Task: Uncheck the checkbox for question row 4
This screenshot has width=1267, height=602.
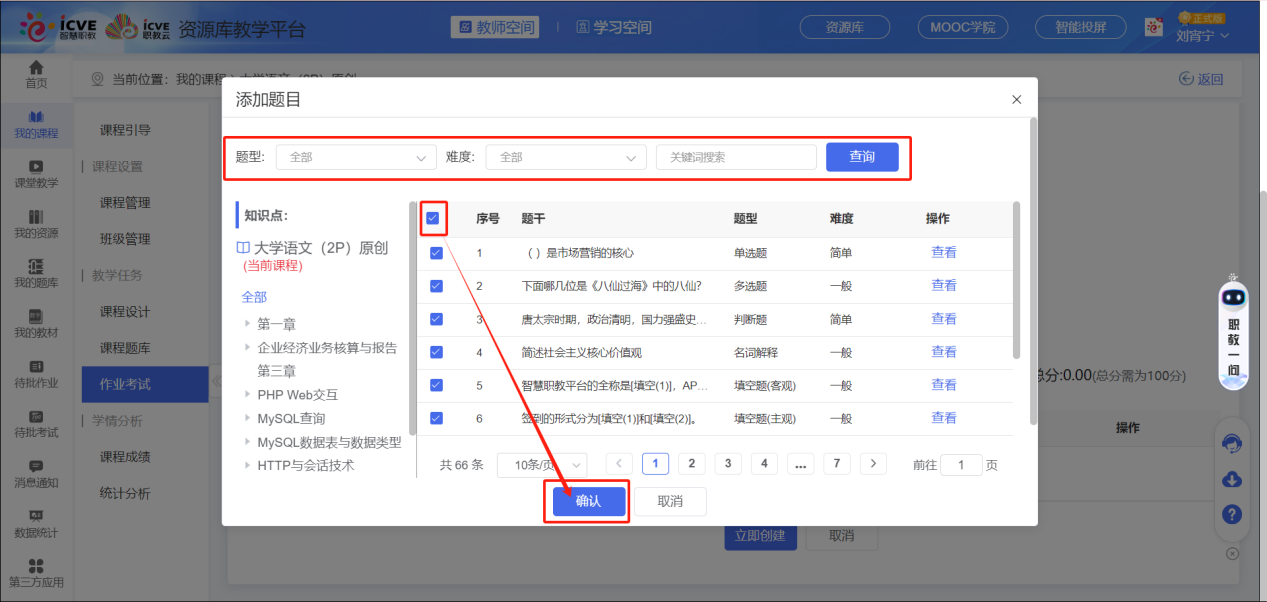Action: [436, 352]
